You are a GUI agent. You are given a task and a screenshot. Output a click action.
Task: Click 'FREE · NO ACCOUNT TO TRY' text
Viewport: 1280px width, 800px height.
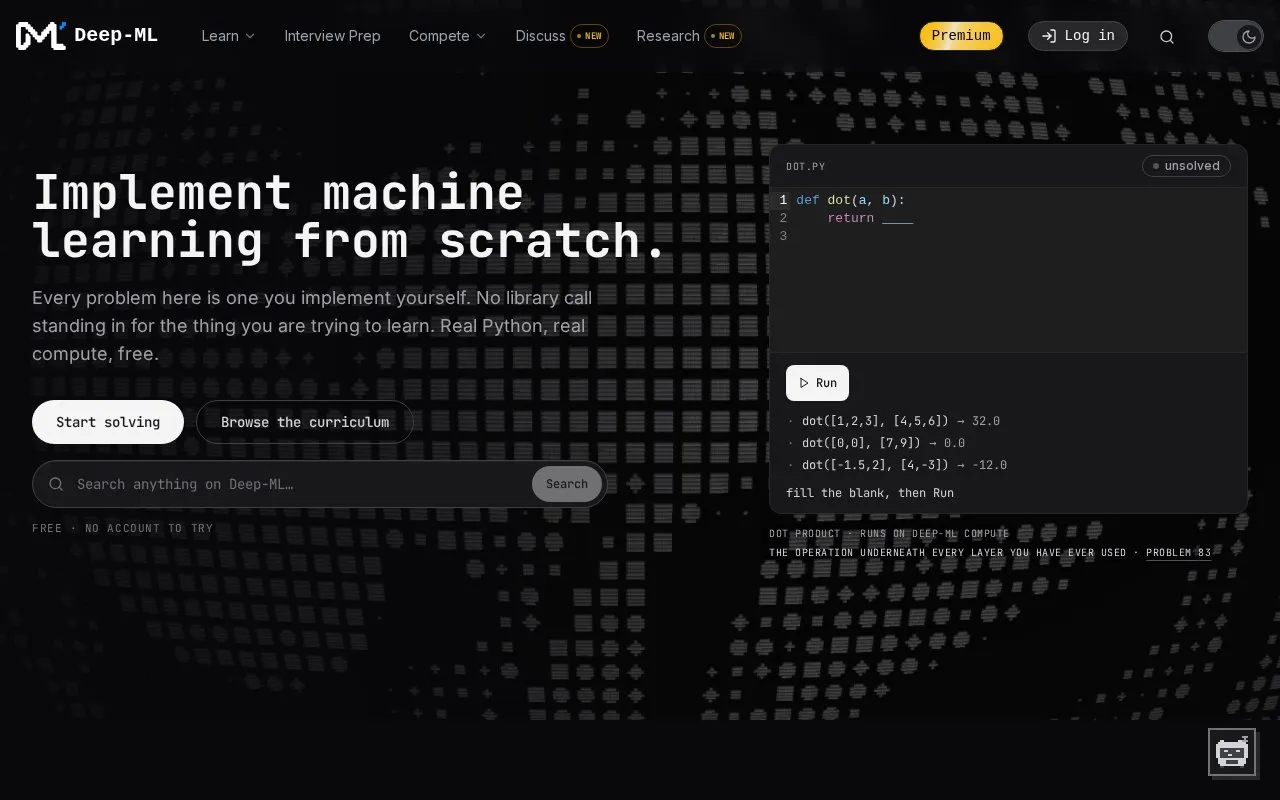click(x=123, y=528)
